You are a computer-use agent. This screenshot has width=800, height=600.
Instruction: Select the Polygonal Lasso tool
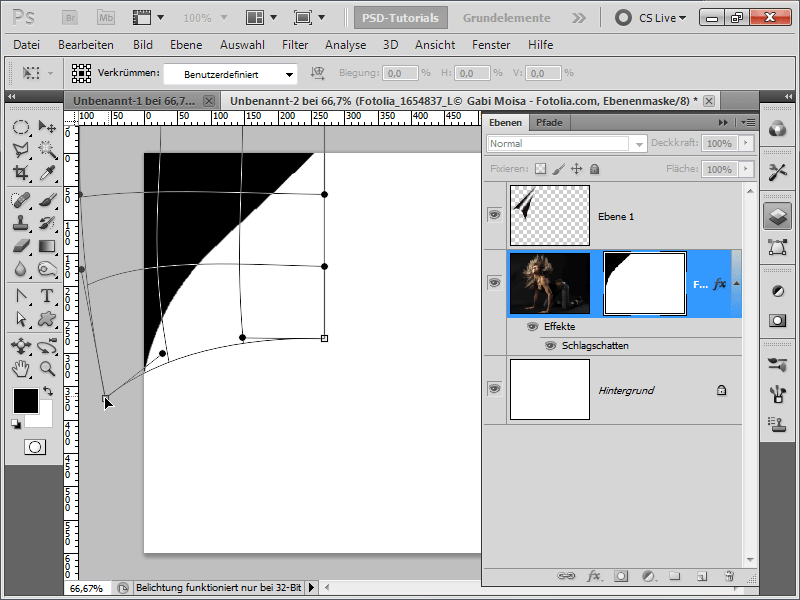[21, 149]
